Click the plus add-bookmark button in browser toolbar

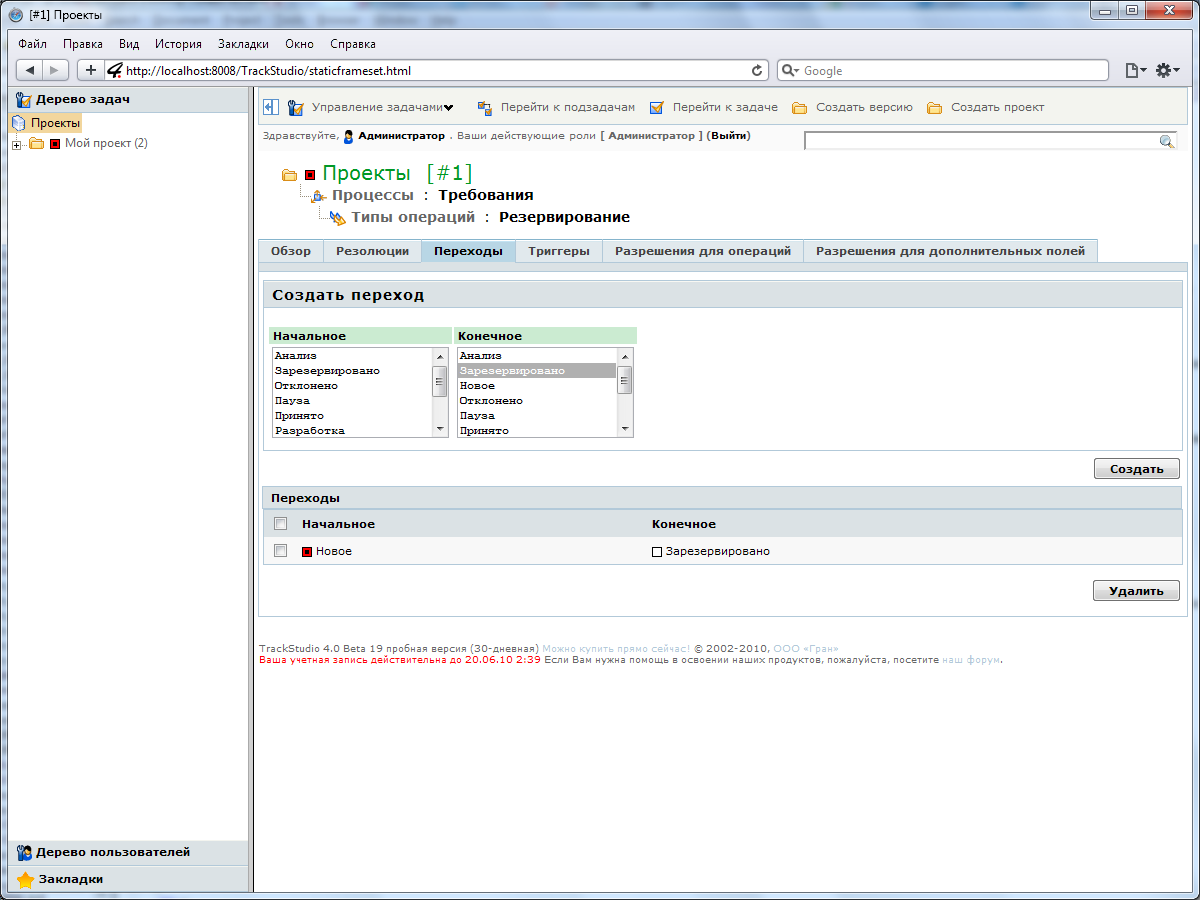[x=91, y=70]
